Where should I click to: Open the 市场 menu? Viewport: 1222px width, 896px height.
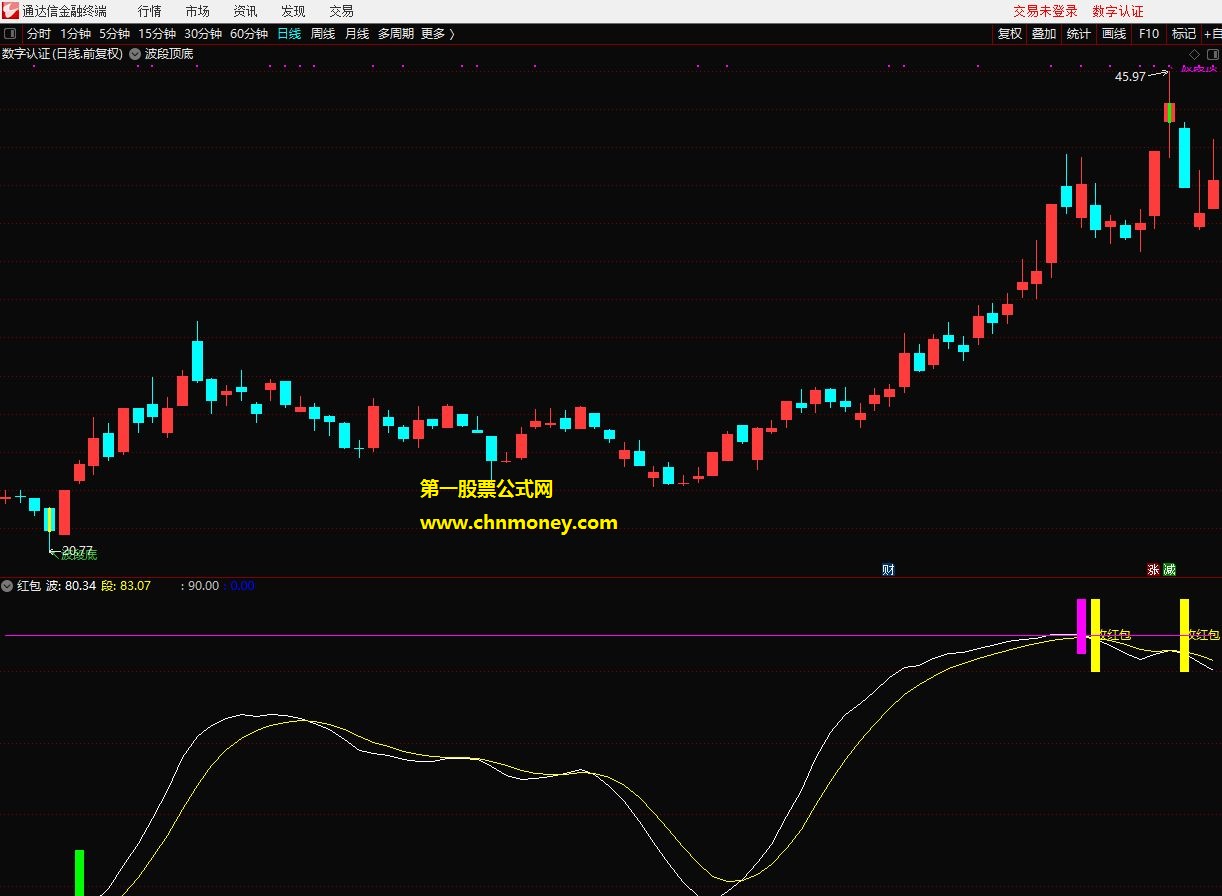198,11
